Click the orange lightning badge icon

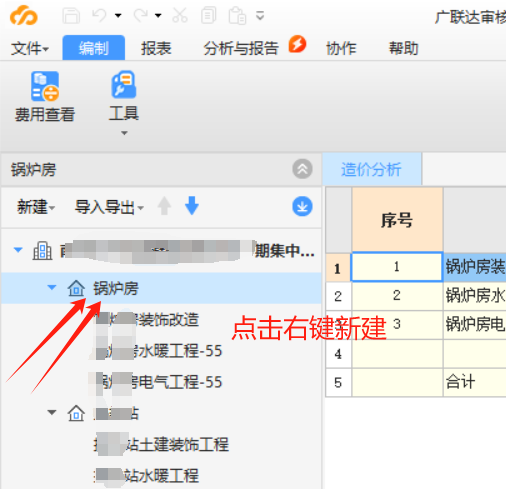(297, 44)
